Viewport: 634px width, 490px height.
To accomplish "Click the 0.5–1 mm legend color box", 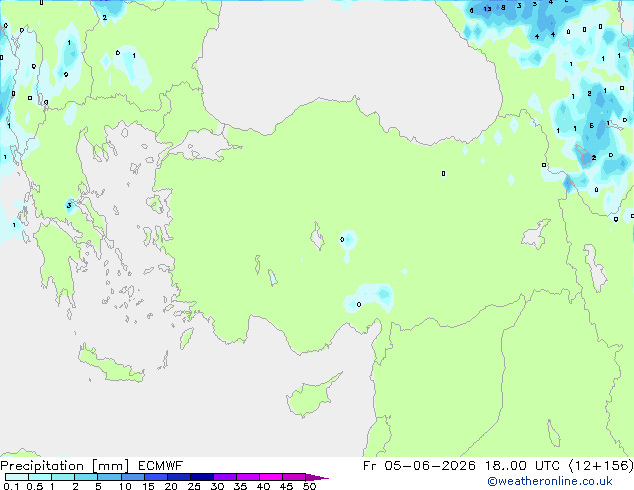I will click(40, 477).
